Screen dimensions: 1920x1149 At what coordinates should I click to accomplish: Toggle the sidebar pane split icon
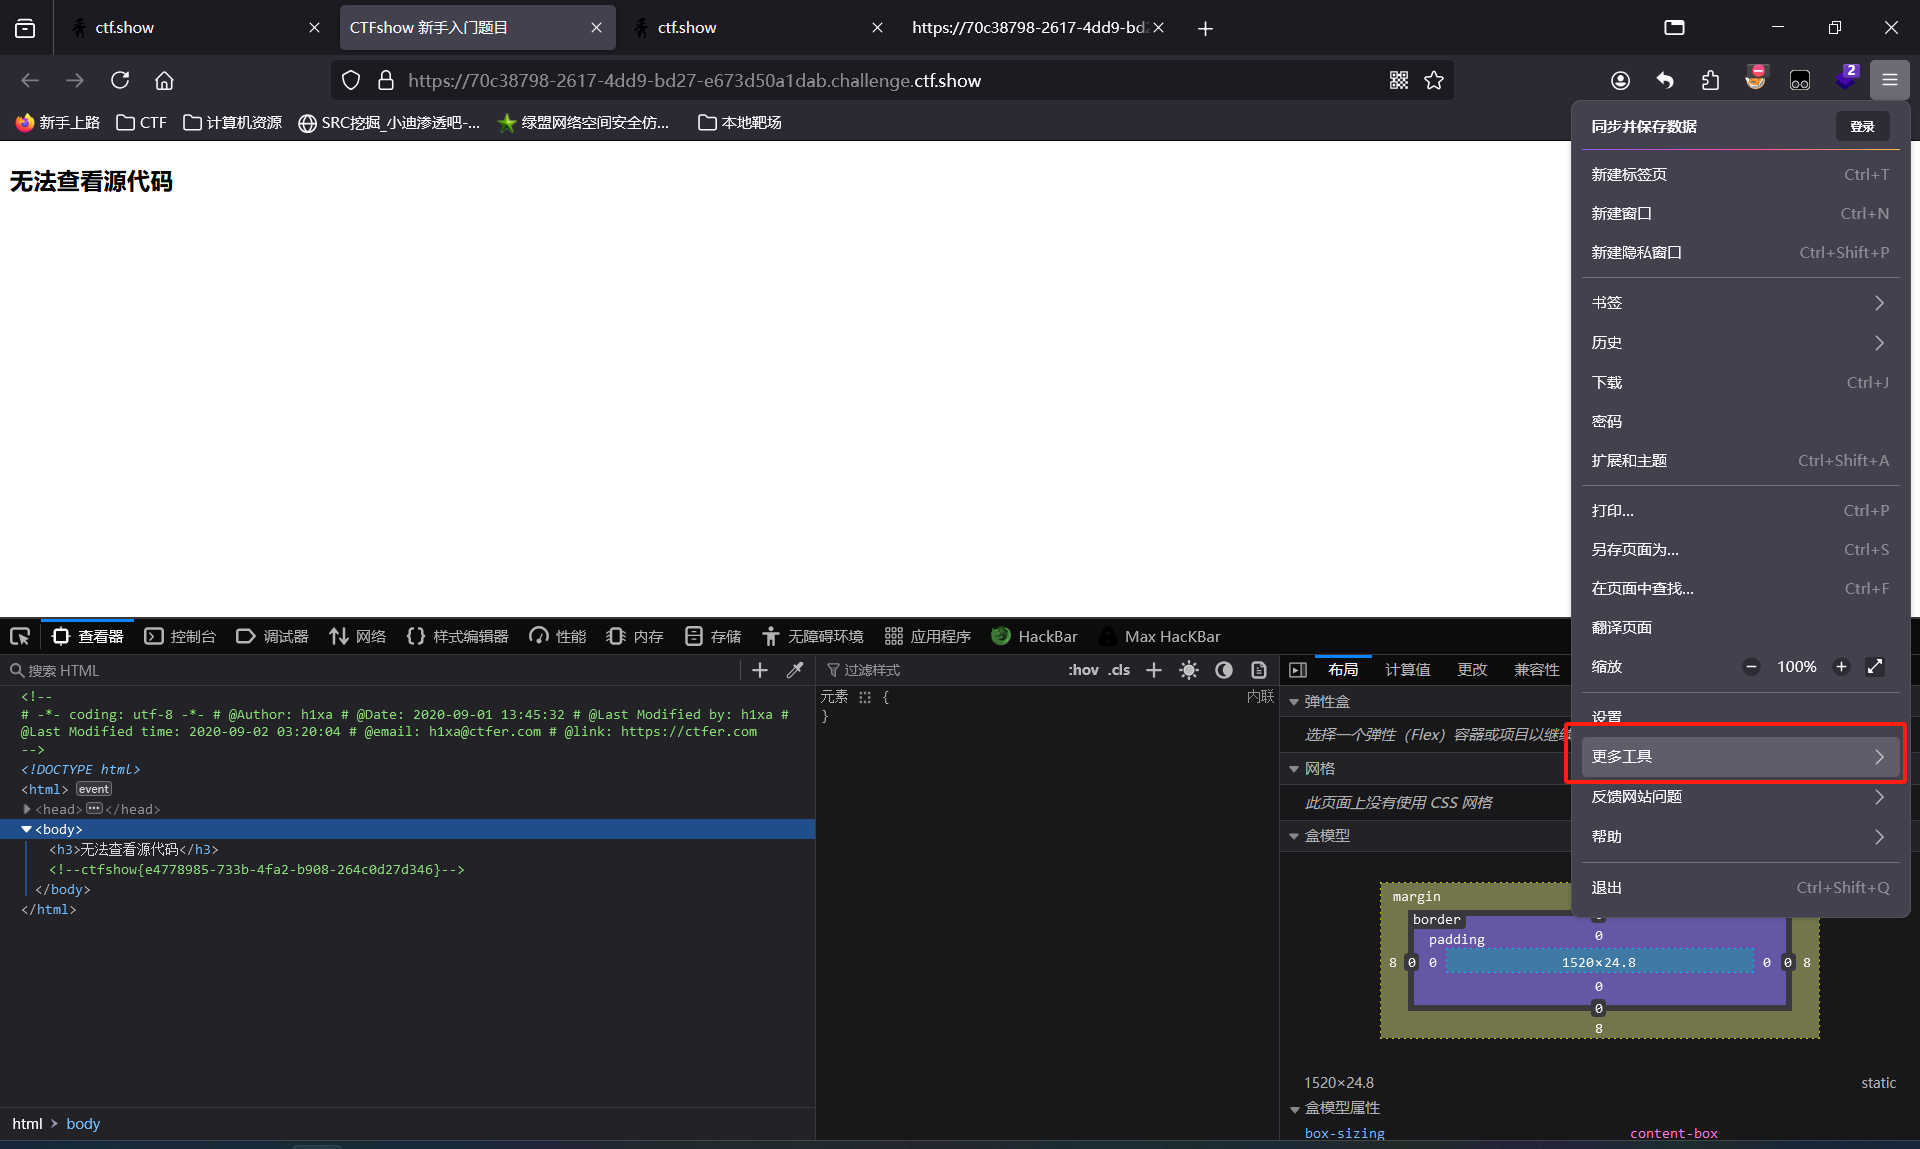tap(1298, 670)
